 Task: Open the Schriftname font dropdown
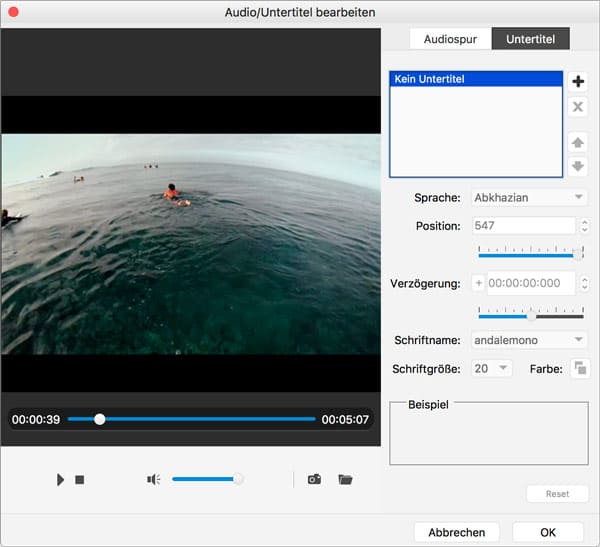pos(528,341)
